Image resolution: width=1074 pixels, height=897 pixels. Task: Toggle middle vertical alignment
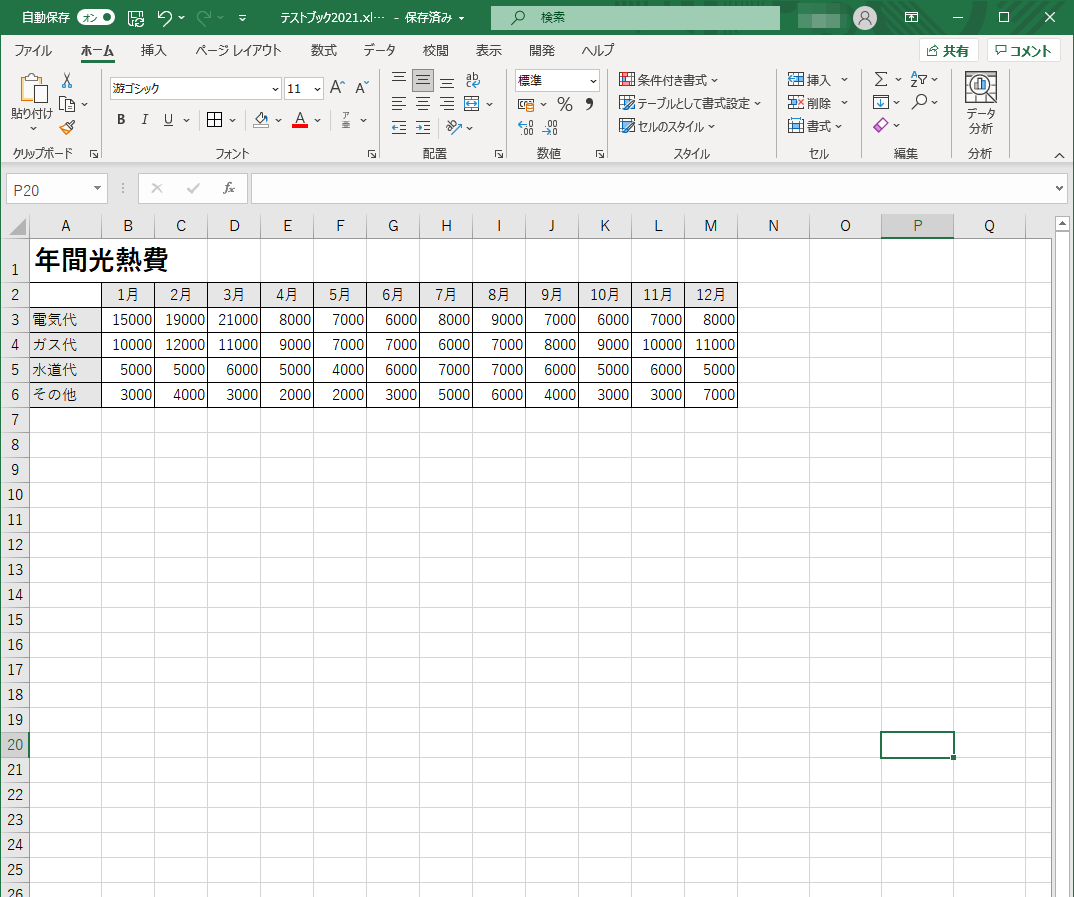[x=423, y=80]
